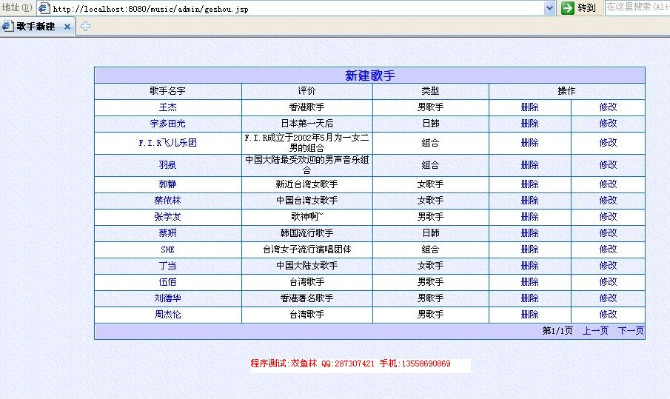
Task: Click the review 台湾女子流行演唱团体
Action: coord(307,249)
